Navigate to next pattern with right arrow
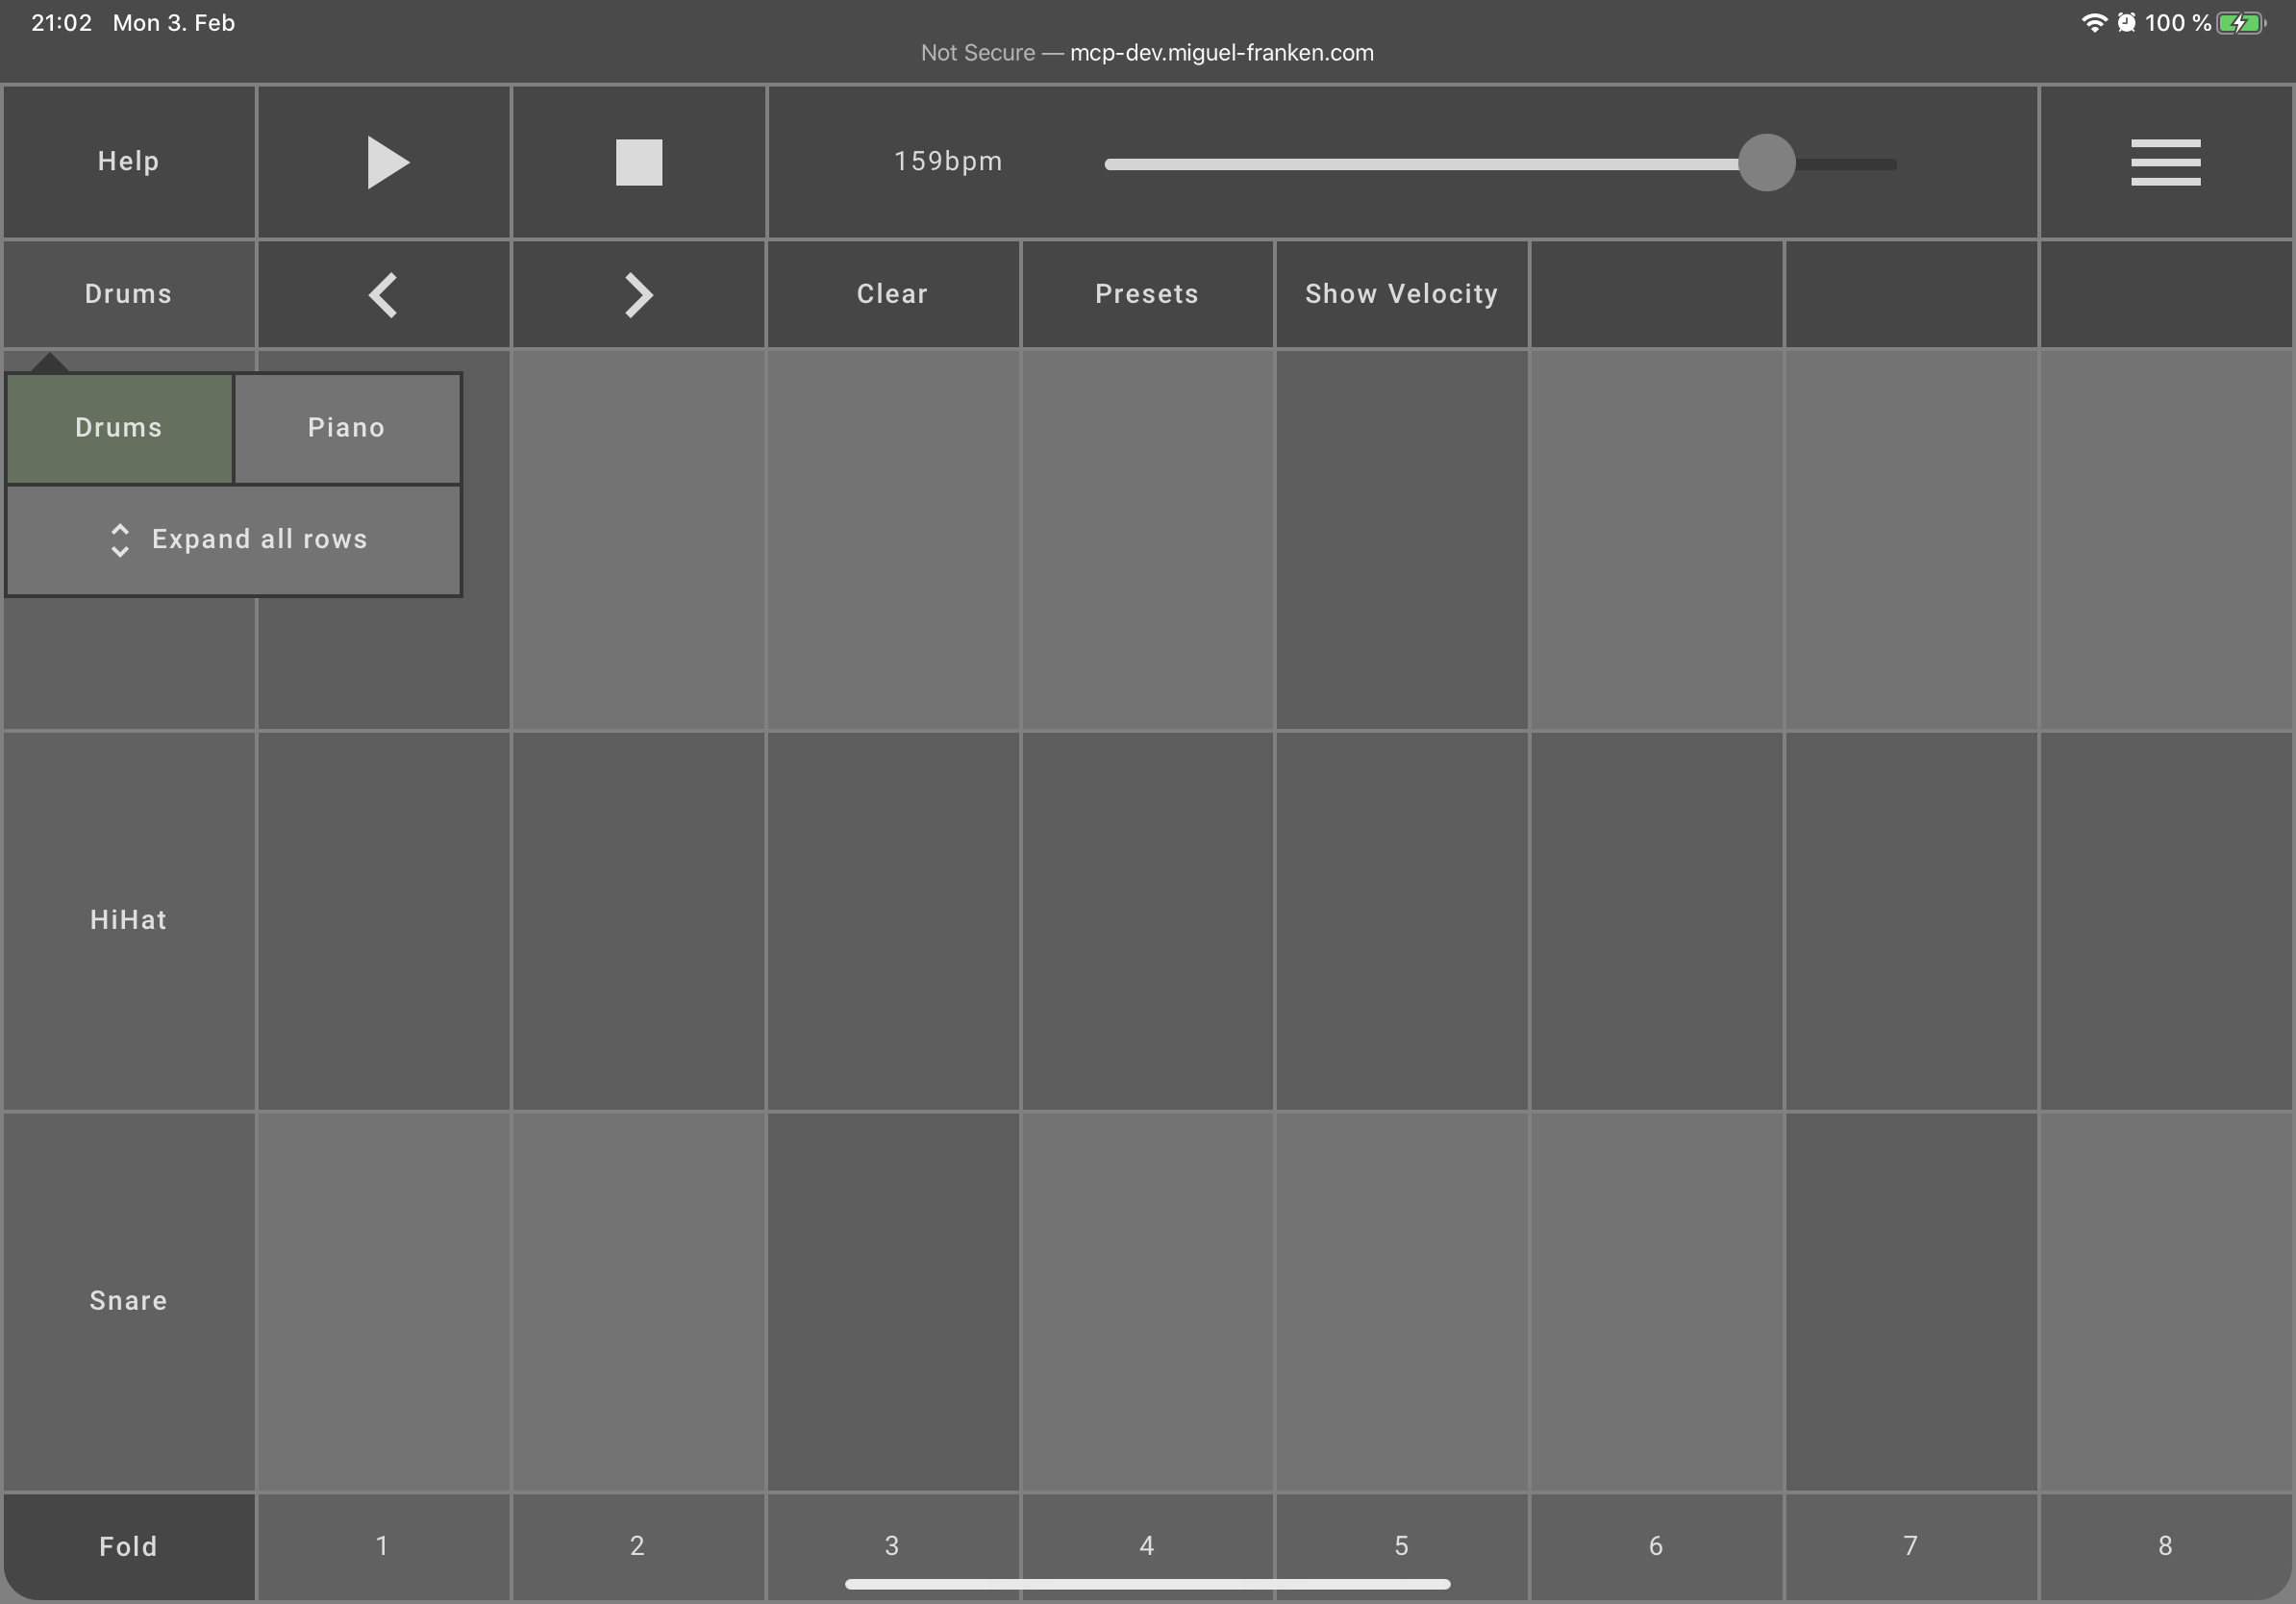This screenshot has width=2296, height=1604. [638, 293]
